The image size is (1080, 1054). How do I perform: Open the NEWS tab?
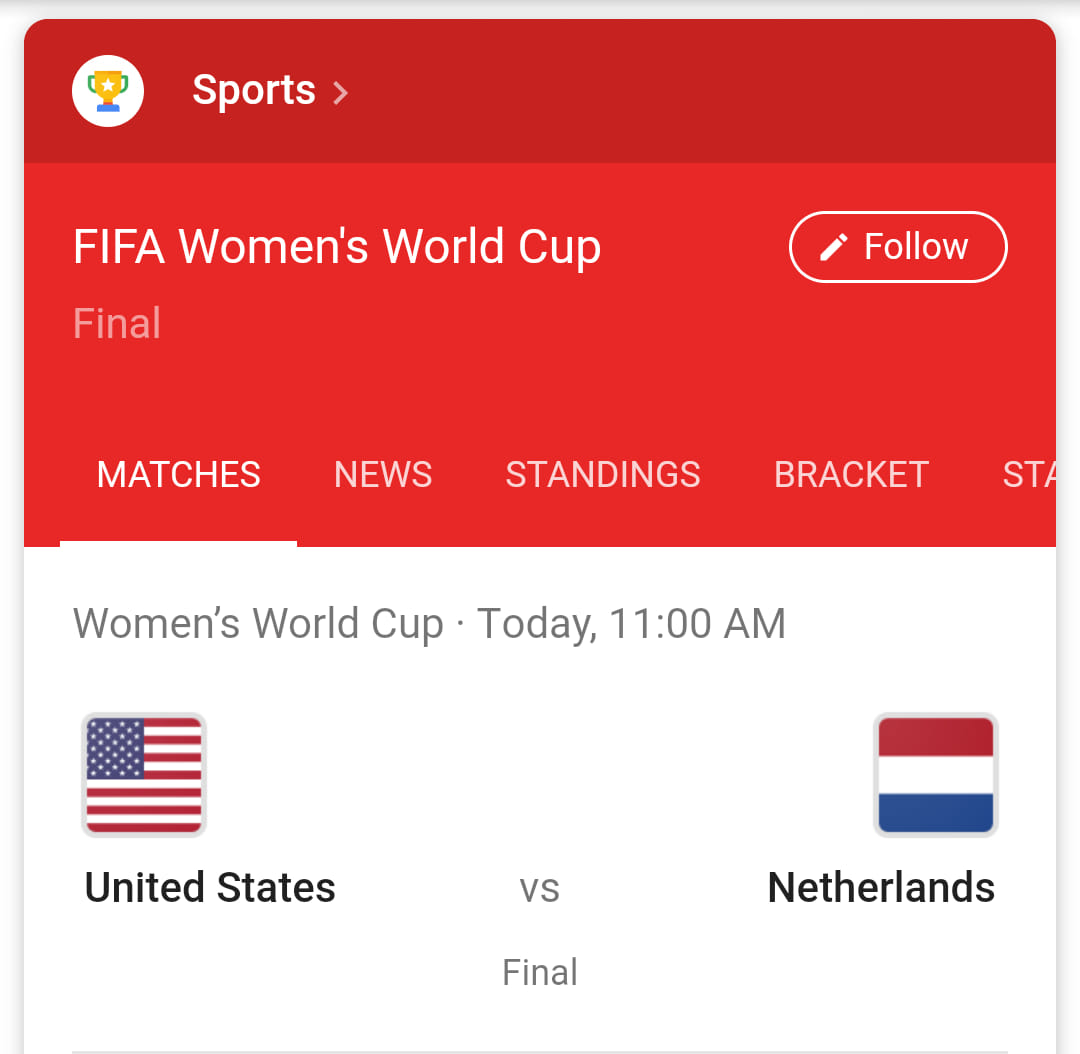pos(383,475)
